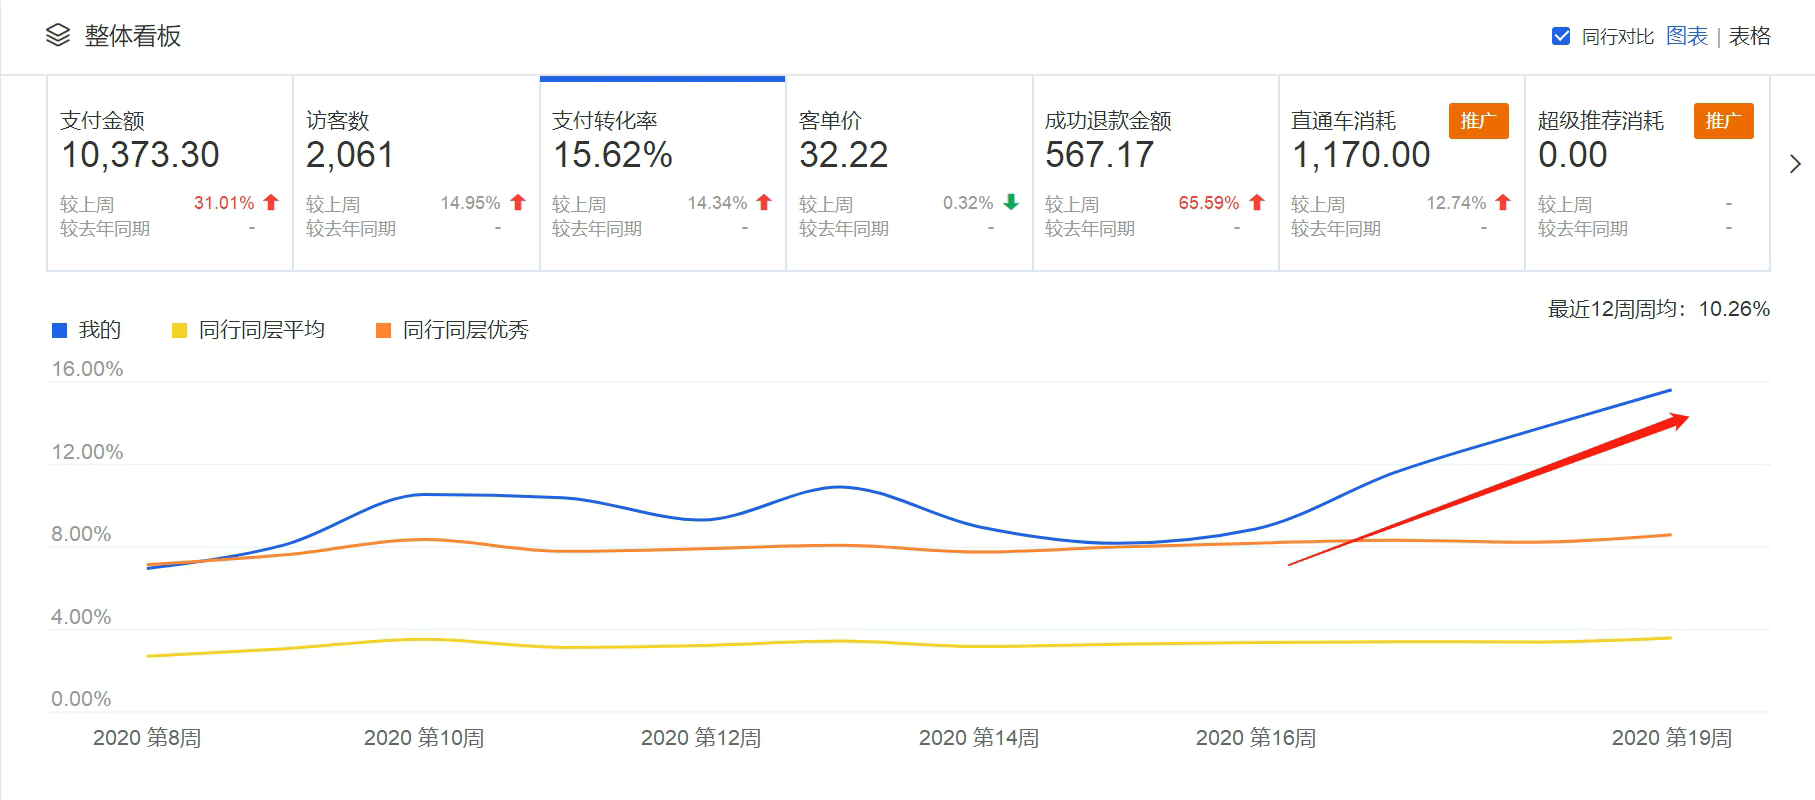Select the 支付金额 metric card
Viewport: 1815px width, 800px height.
pos(170,173)
